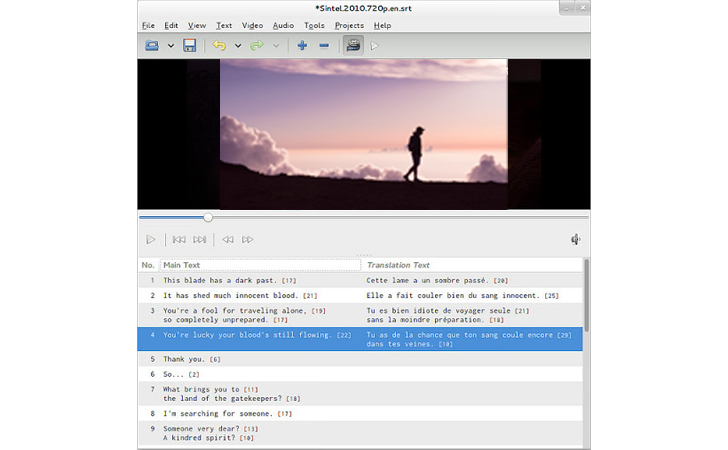Open the View menu
Image resolution: width=728 pixels, height=450 pixels.
coord(196,26)
